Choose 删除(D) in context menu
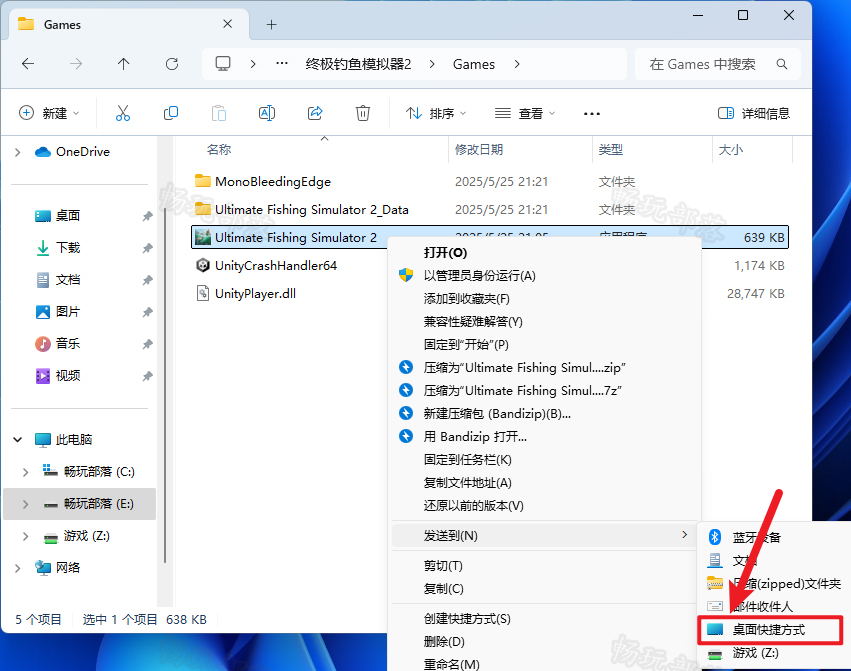The width and height of the screenshot is (851, 671). click(x=444, y=641)
